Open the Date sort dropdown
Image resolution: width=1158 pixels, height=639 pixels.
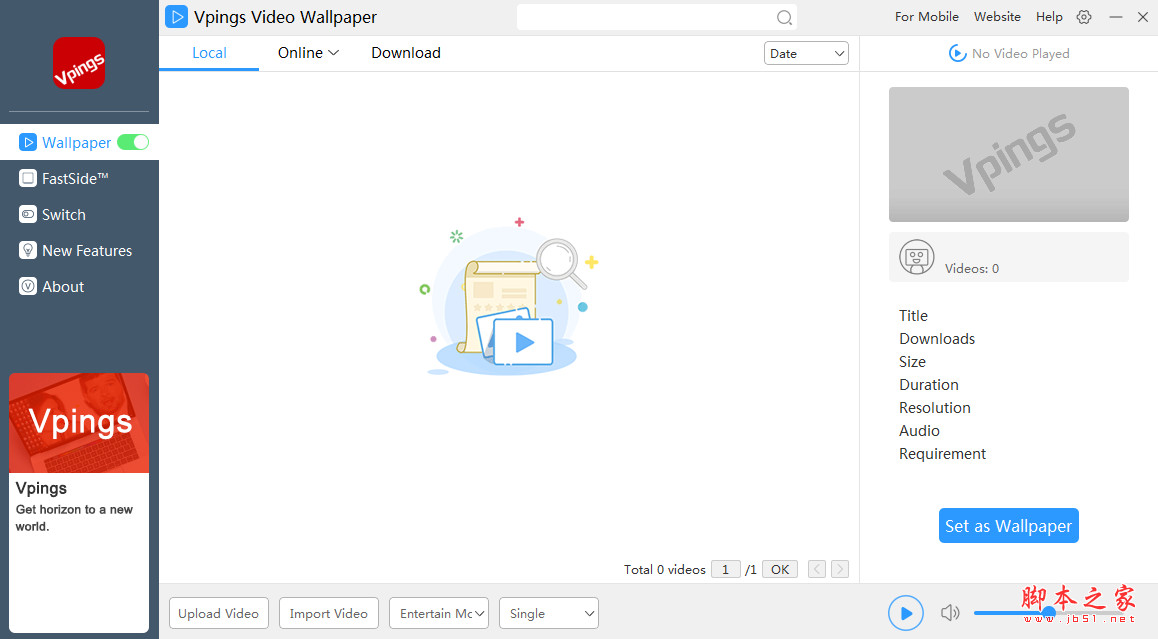coord(806,53)
